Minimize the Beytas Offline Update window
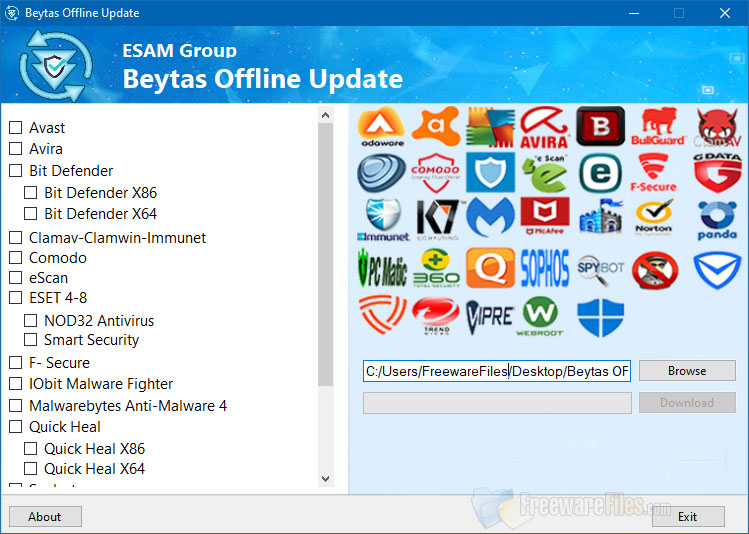This screenshot has height=534, width=749. pos(634,13)
